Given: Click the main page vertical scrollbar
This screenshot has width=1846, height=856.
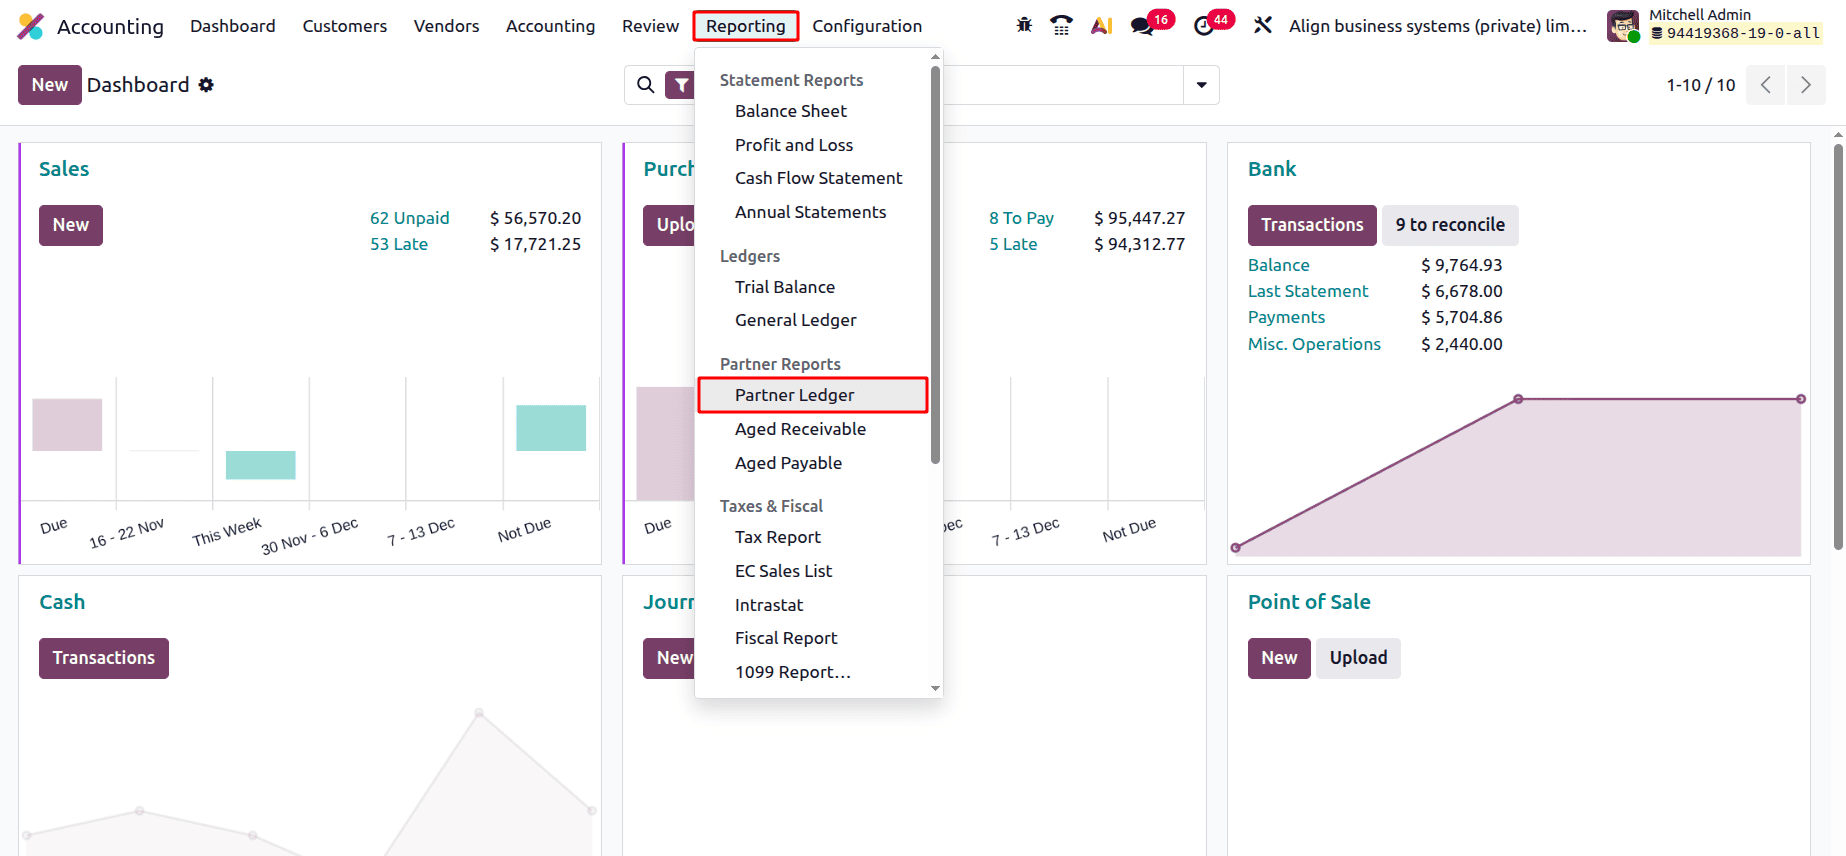Looking at the screenshot, I should pyautogui.click(x=1838, y=346).
